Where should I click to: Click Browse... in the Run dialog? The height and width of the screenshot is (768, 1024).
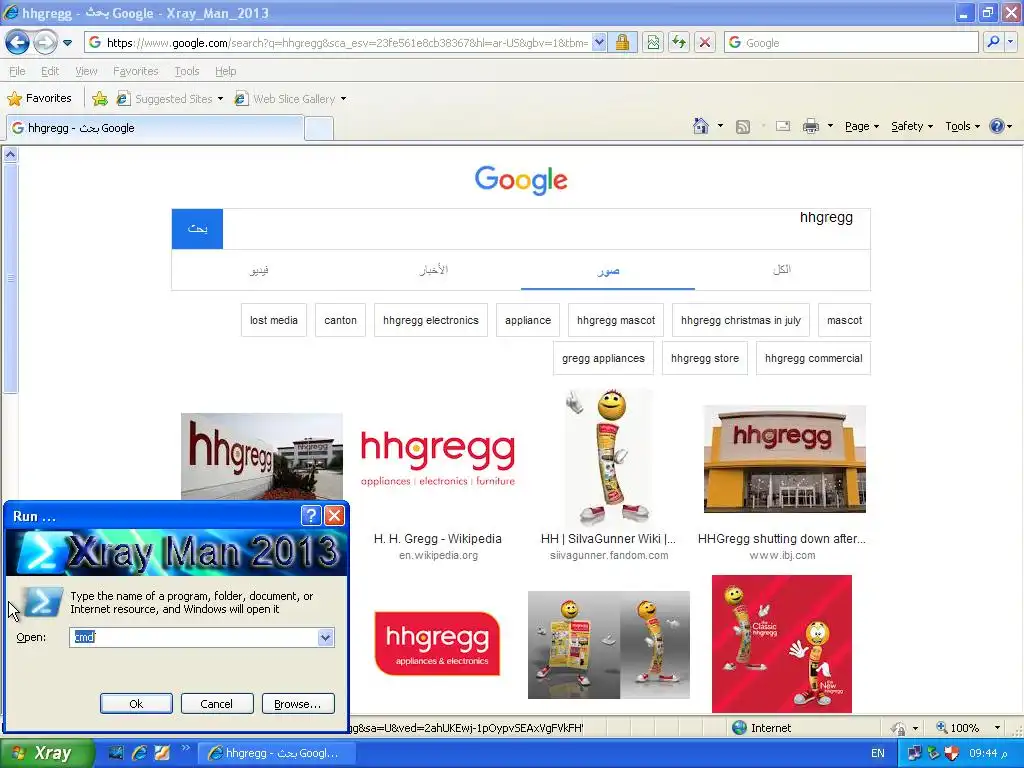298,703
